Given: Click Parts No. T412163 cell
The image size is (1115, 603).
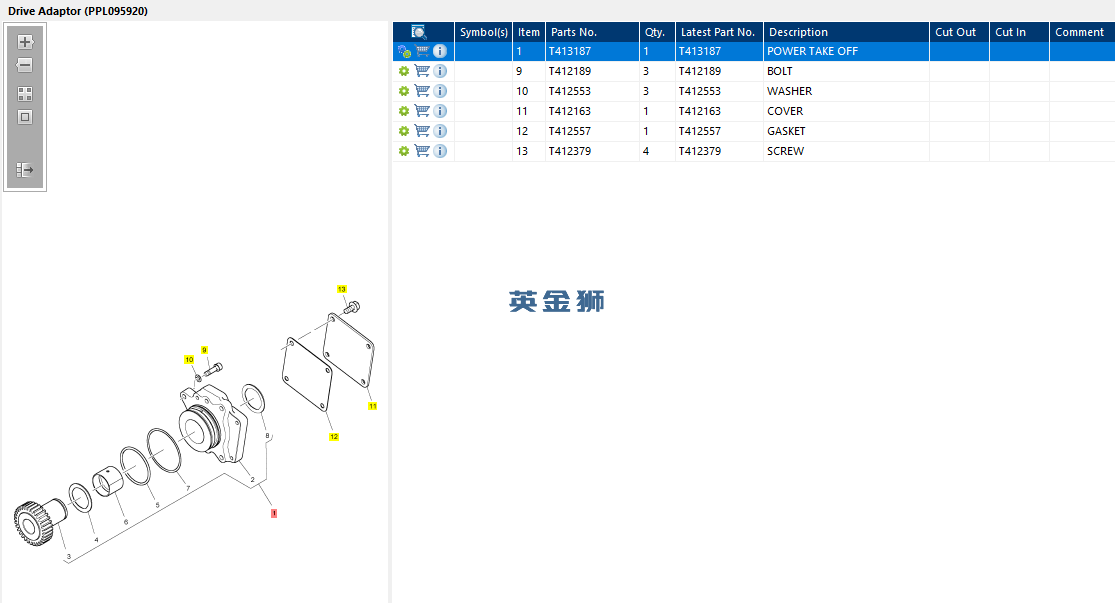Looking at the screenshot, I should [x=592, y=111].
